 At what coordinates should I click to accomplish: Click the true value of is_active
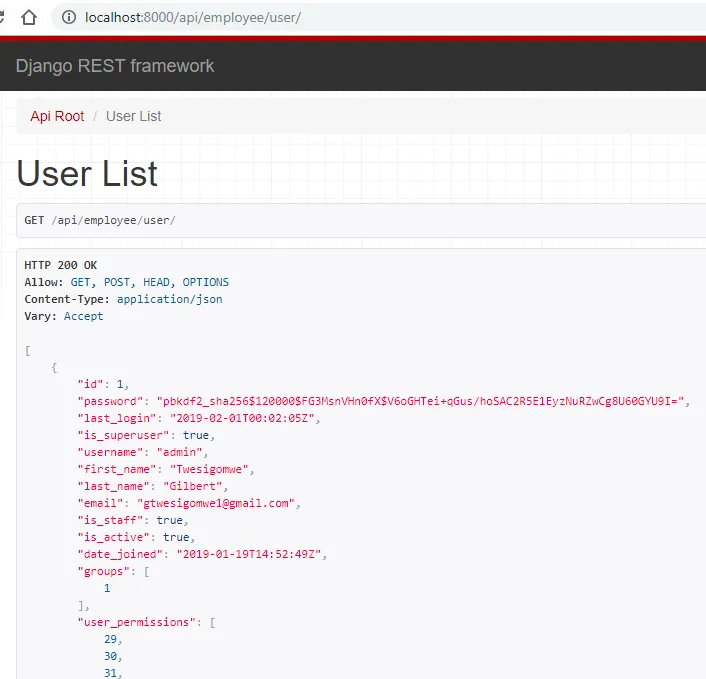click(176, 537)
